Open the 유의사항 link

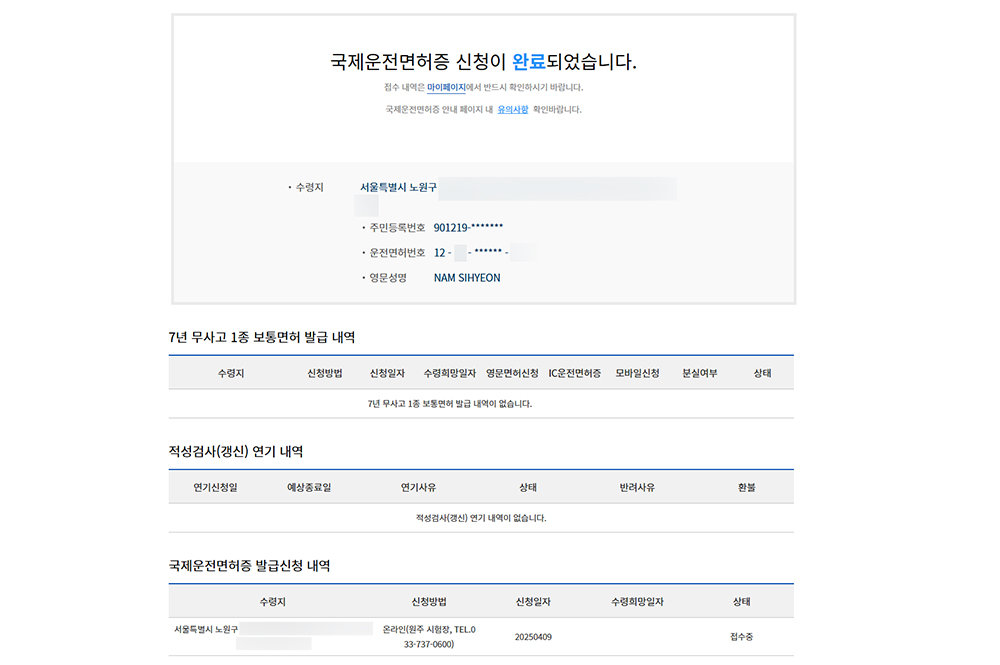pyautogui.click(x=512, y=110)
